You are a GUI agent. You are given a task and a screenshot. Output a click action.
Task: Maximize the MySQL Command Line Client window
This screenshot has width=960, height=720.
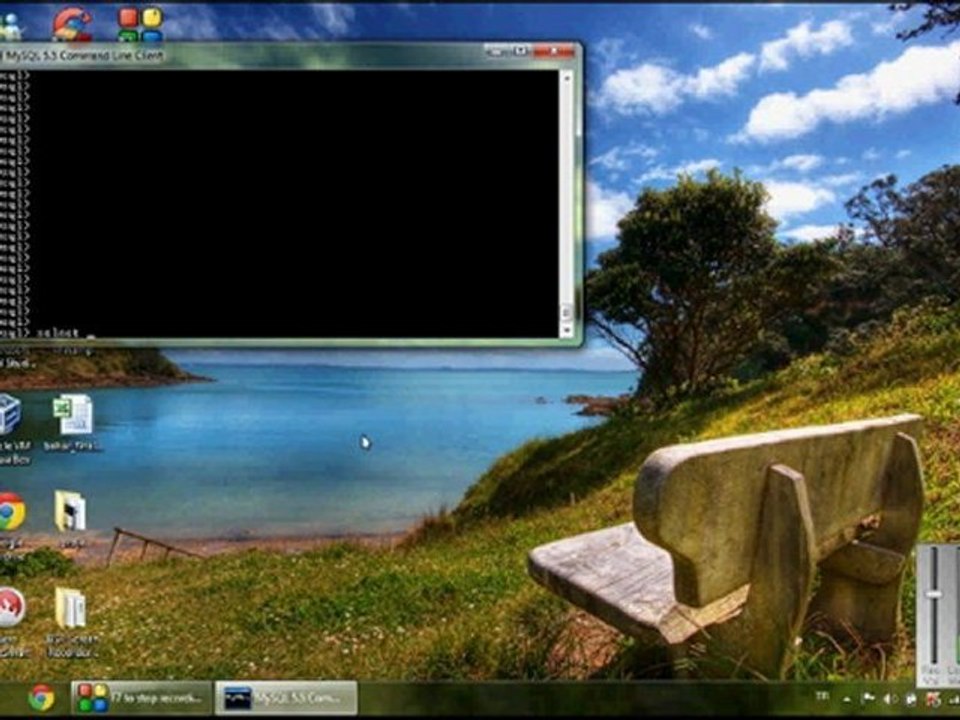(x=519, y=51)
